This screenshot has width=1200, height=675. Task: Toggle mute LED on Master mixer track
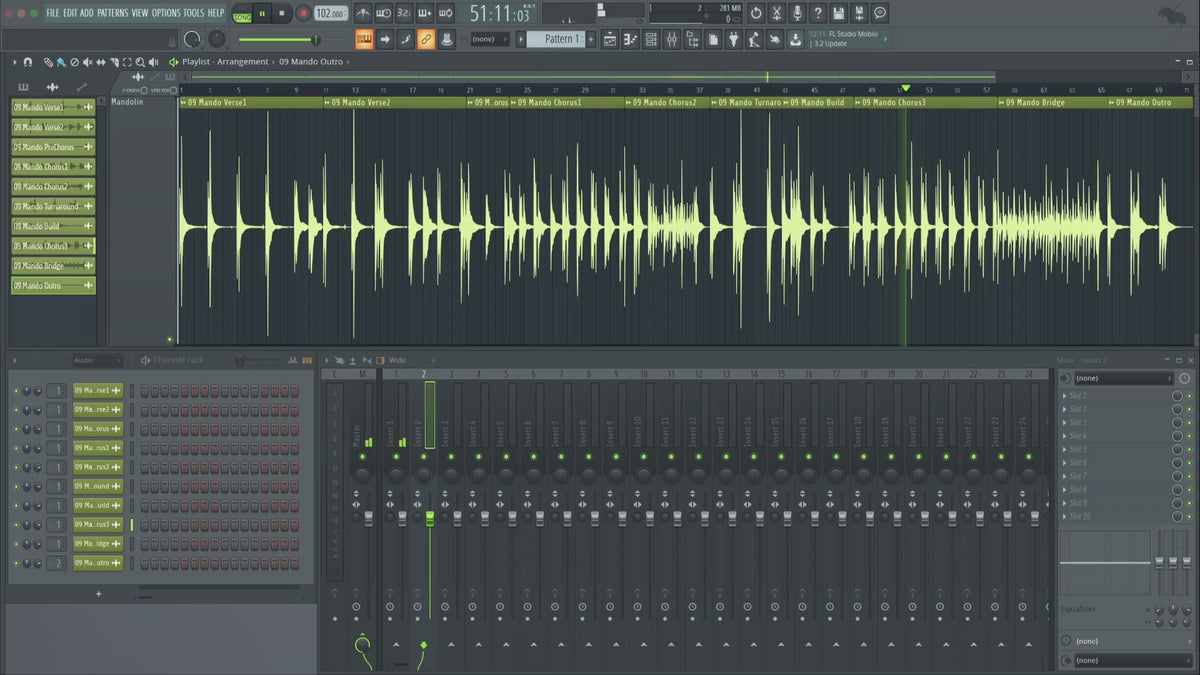coord(362,456)
